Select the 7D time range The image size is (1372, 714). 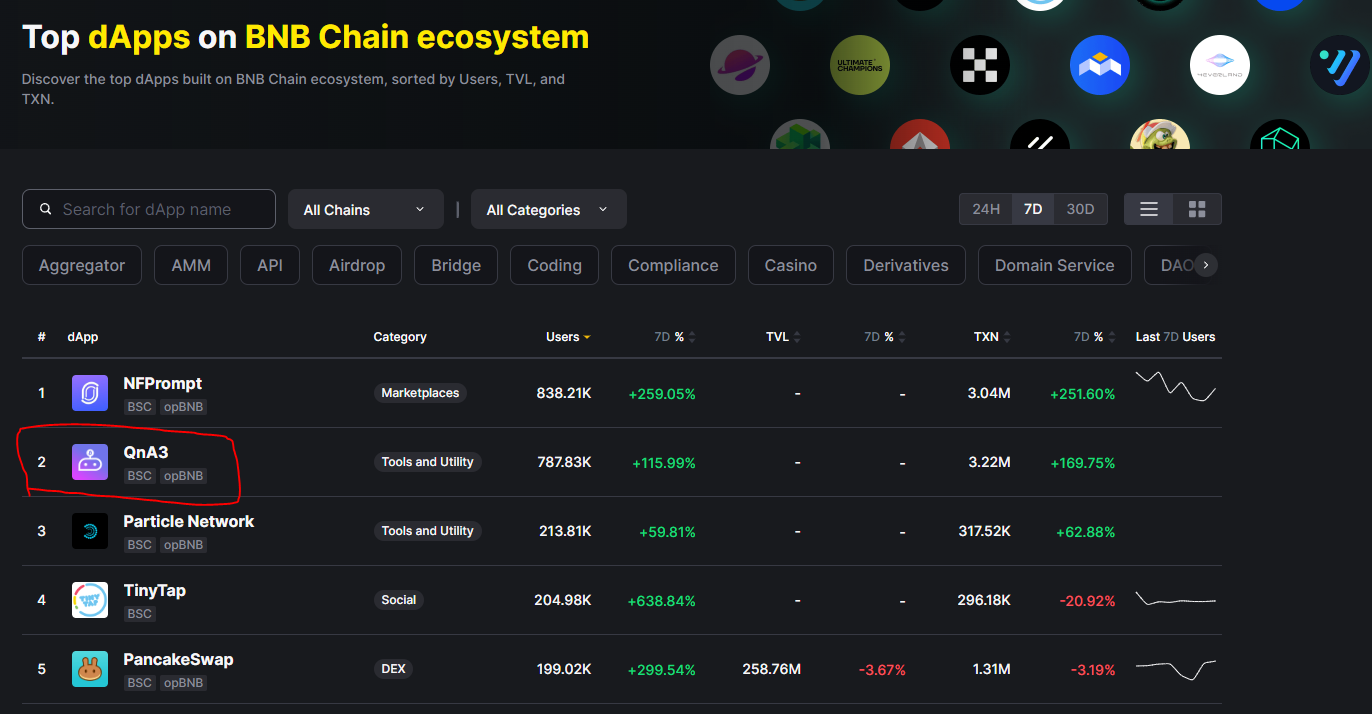[x=1033, y=209]
